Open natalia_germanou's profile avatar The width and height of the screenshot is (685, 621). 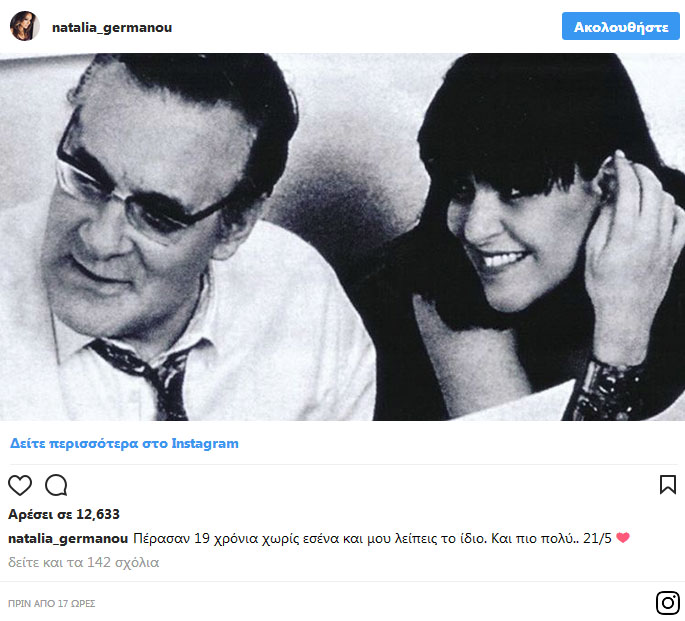pyautogui.click(x=24, y=26)
